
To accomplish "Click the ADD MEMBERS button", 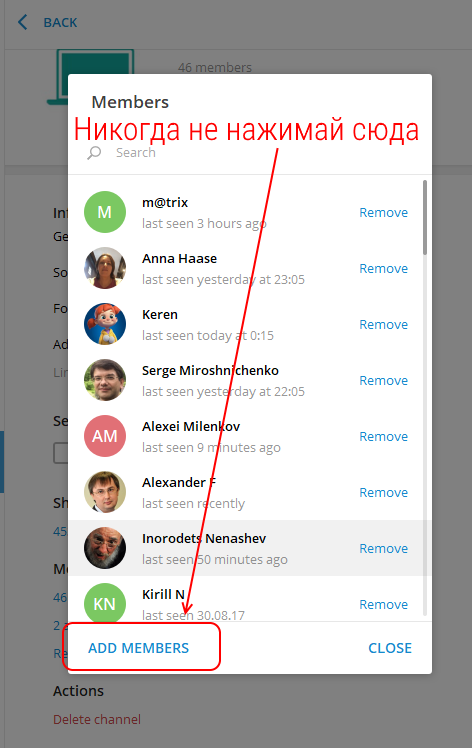I will coord(138,648).
